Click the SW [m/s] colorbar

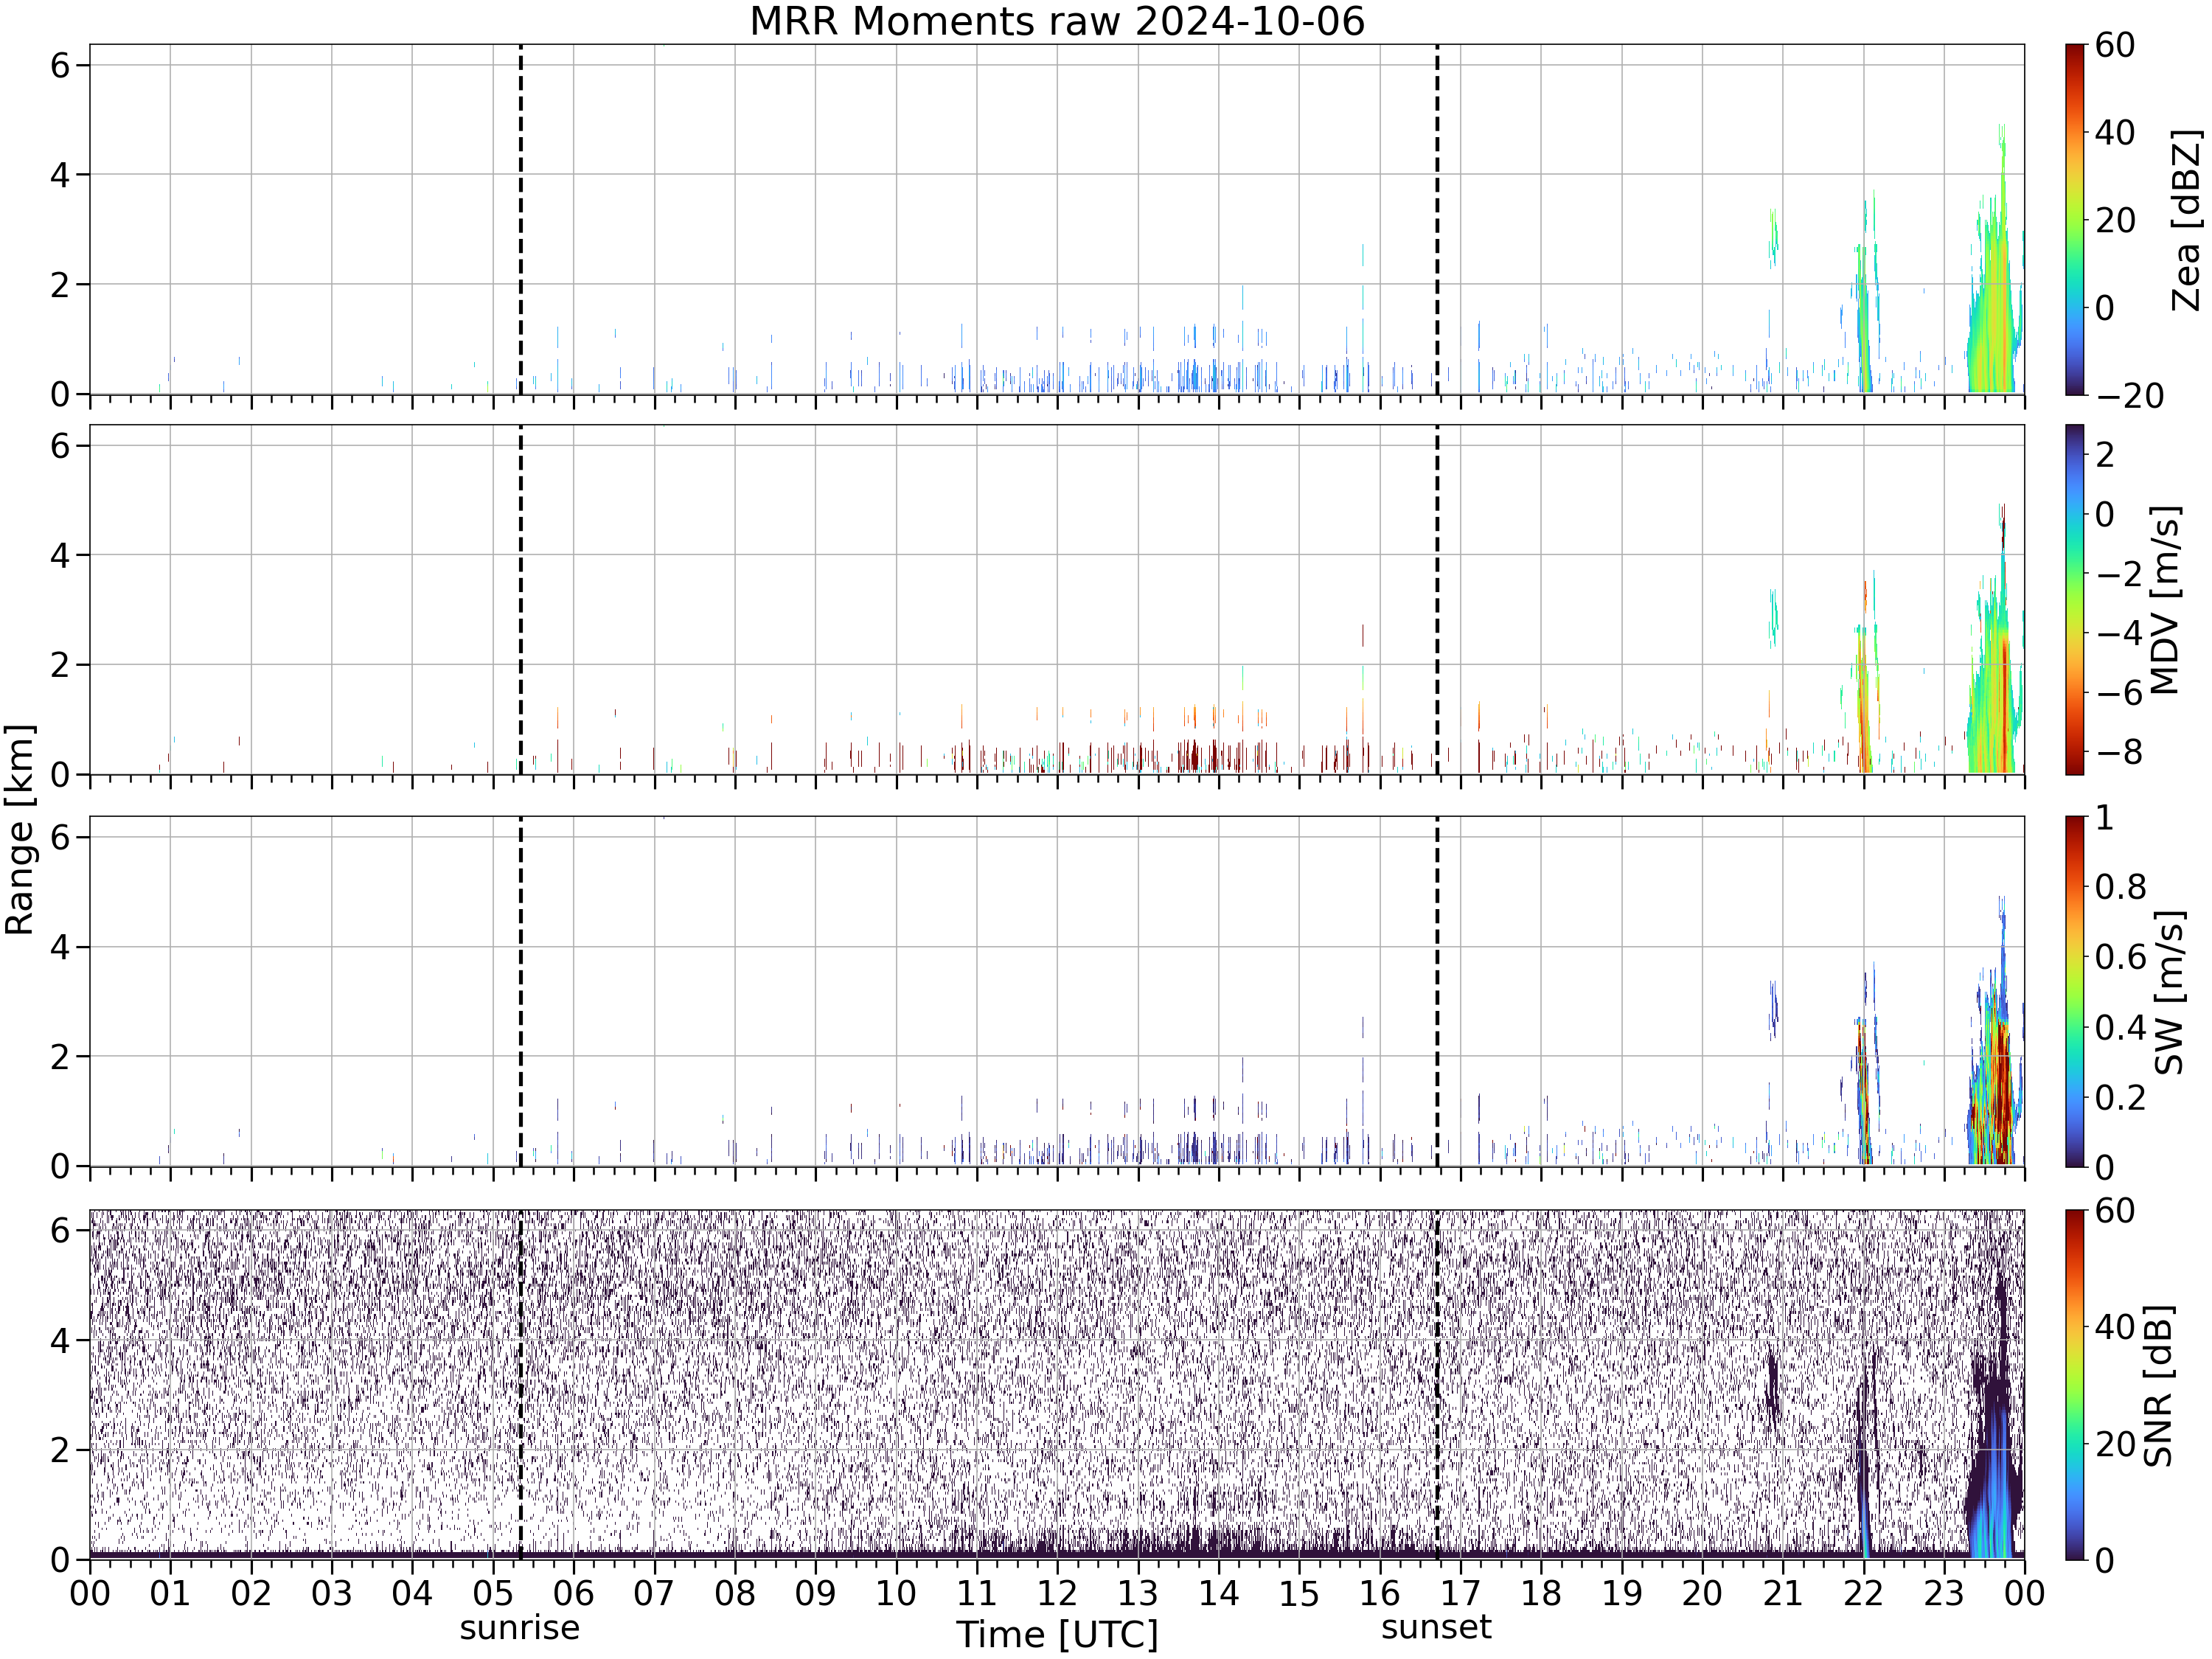click(2075, 991)
